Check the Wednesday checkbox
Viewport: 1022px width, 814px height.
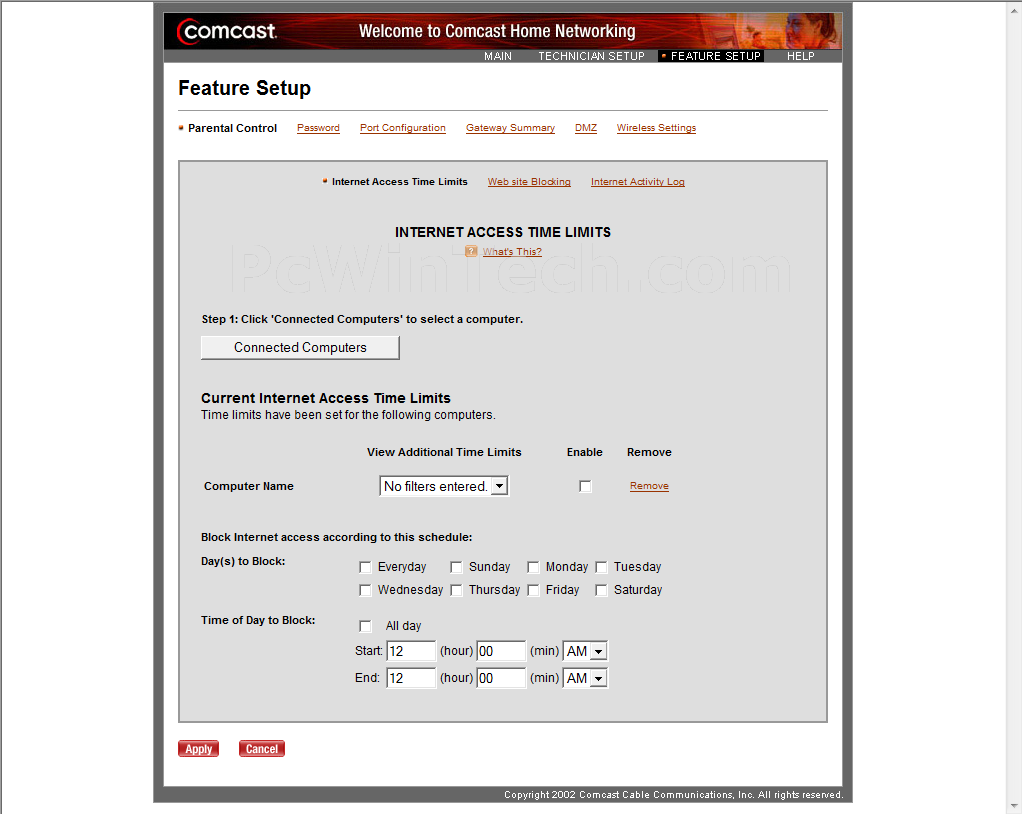click(365, 590)
